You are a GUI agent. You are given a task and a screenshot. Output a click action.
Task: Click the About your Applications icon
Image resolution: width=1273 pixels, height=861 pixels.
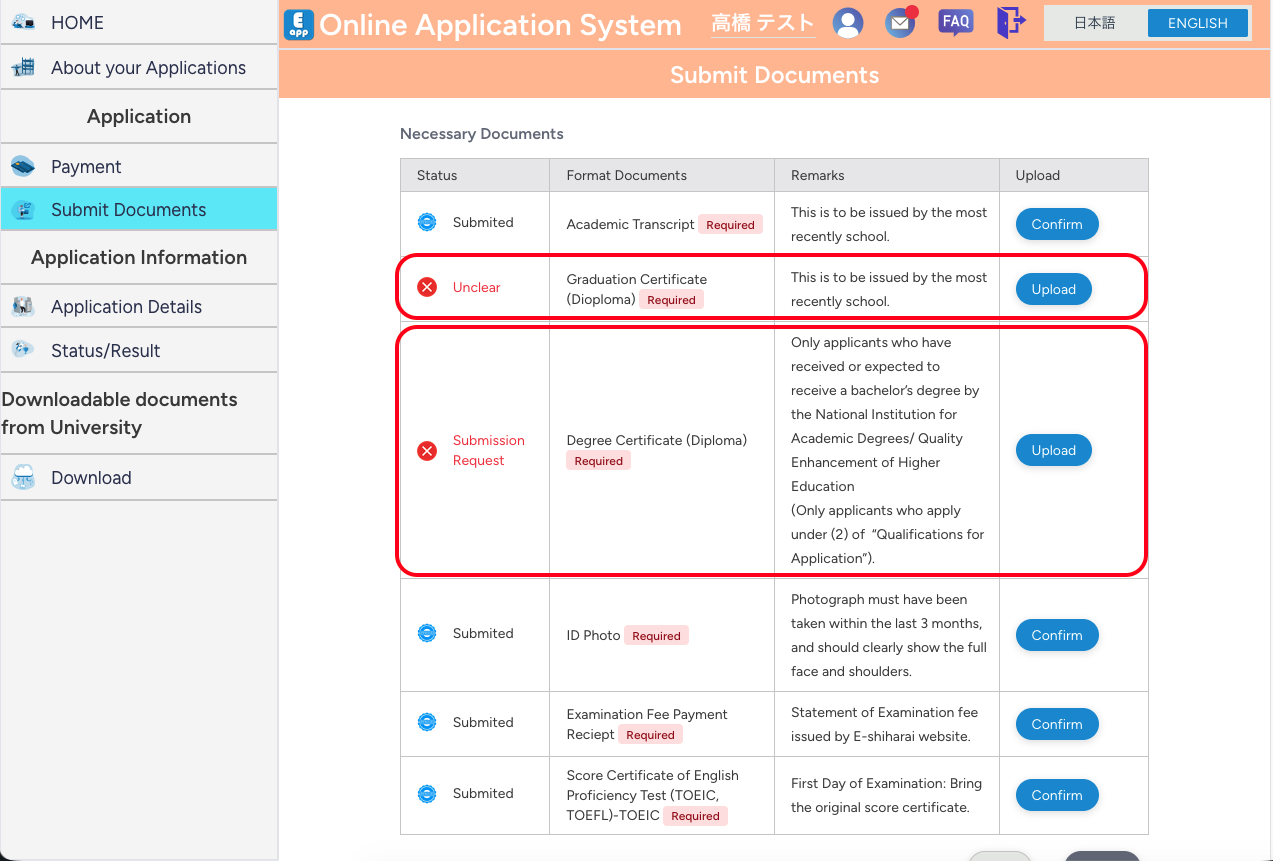click(x=22, y=68)
